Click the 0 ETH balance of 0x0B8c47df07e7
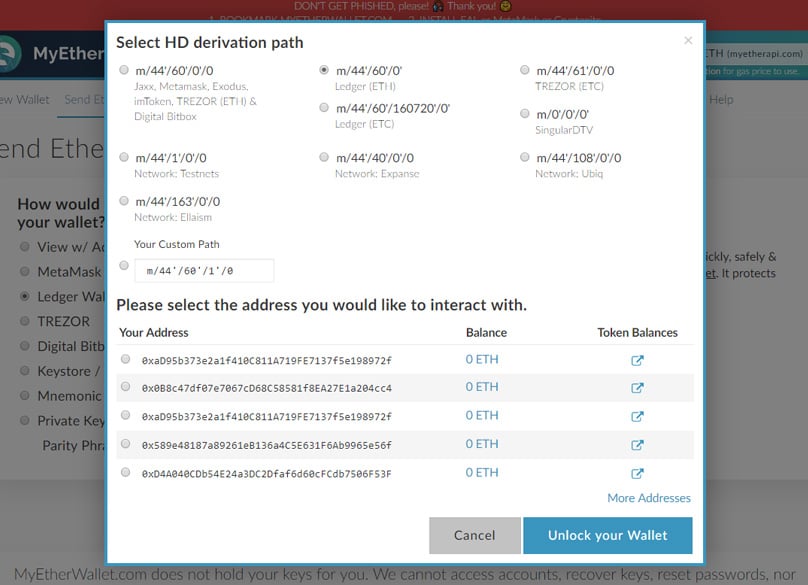808x585 pixels. click(482, 387)
